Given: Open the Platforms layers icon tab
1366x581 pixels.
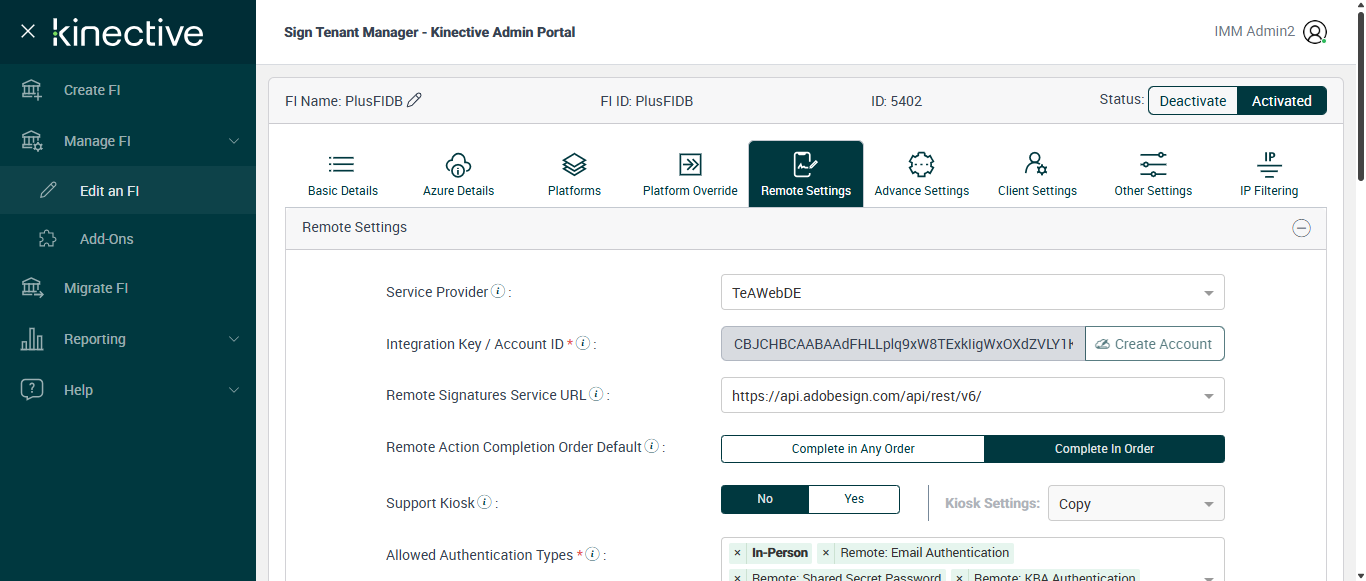Looking at the screenshot, I should click(574, 174).
